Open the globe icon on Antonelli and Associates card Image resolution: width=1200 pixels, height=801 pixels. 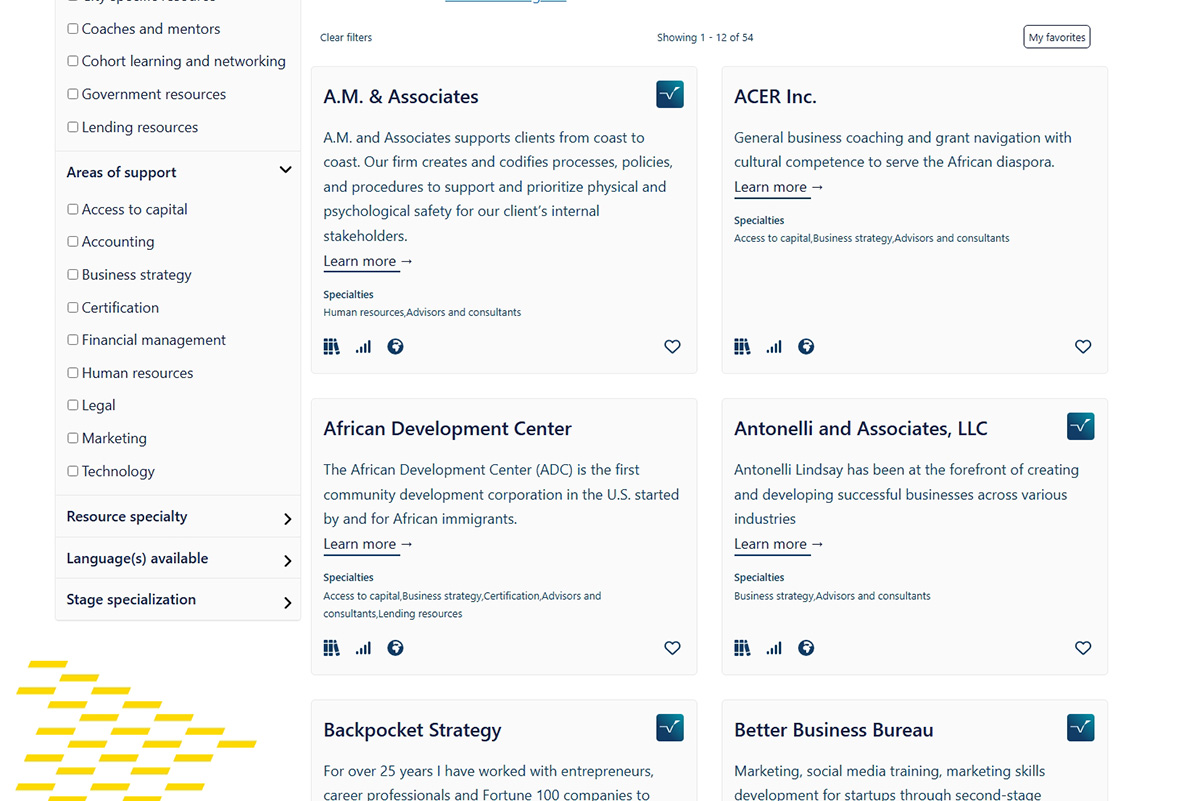pyautogui.click(x=806, y=648)
